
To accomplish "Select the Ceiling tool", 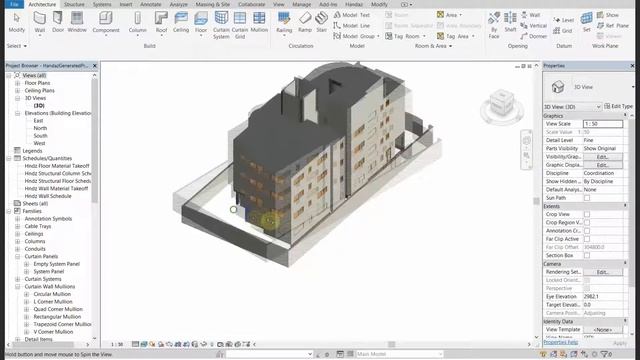I will [181, 22].
